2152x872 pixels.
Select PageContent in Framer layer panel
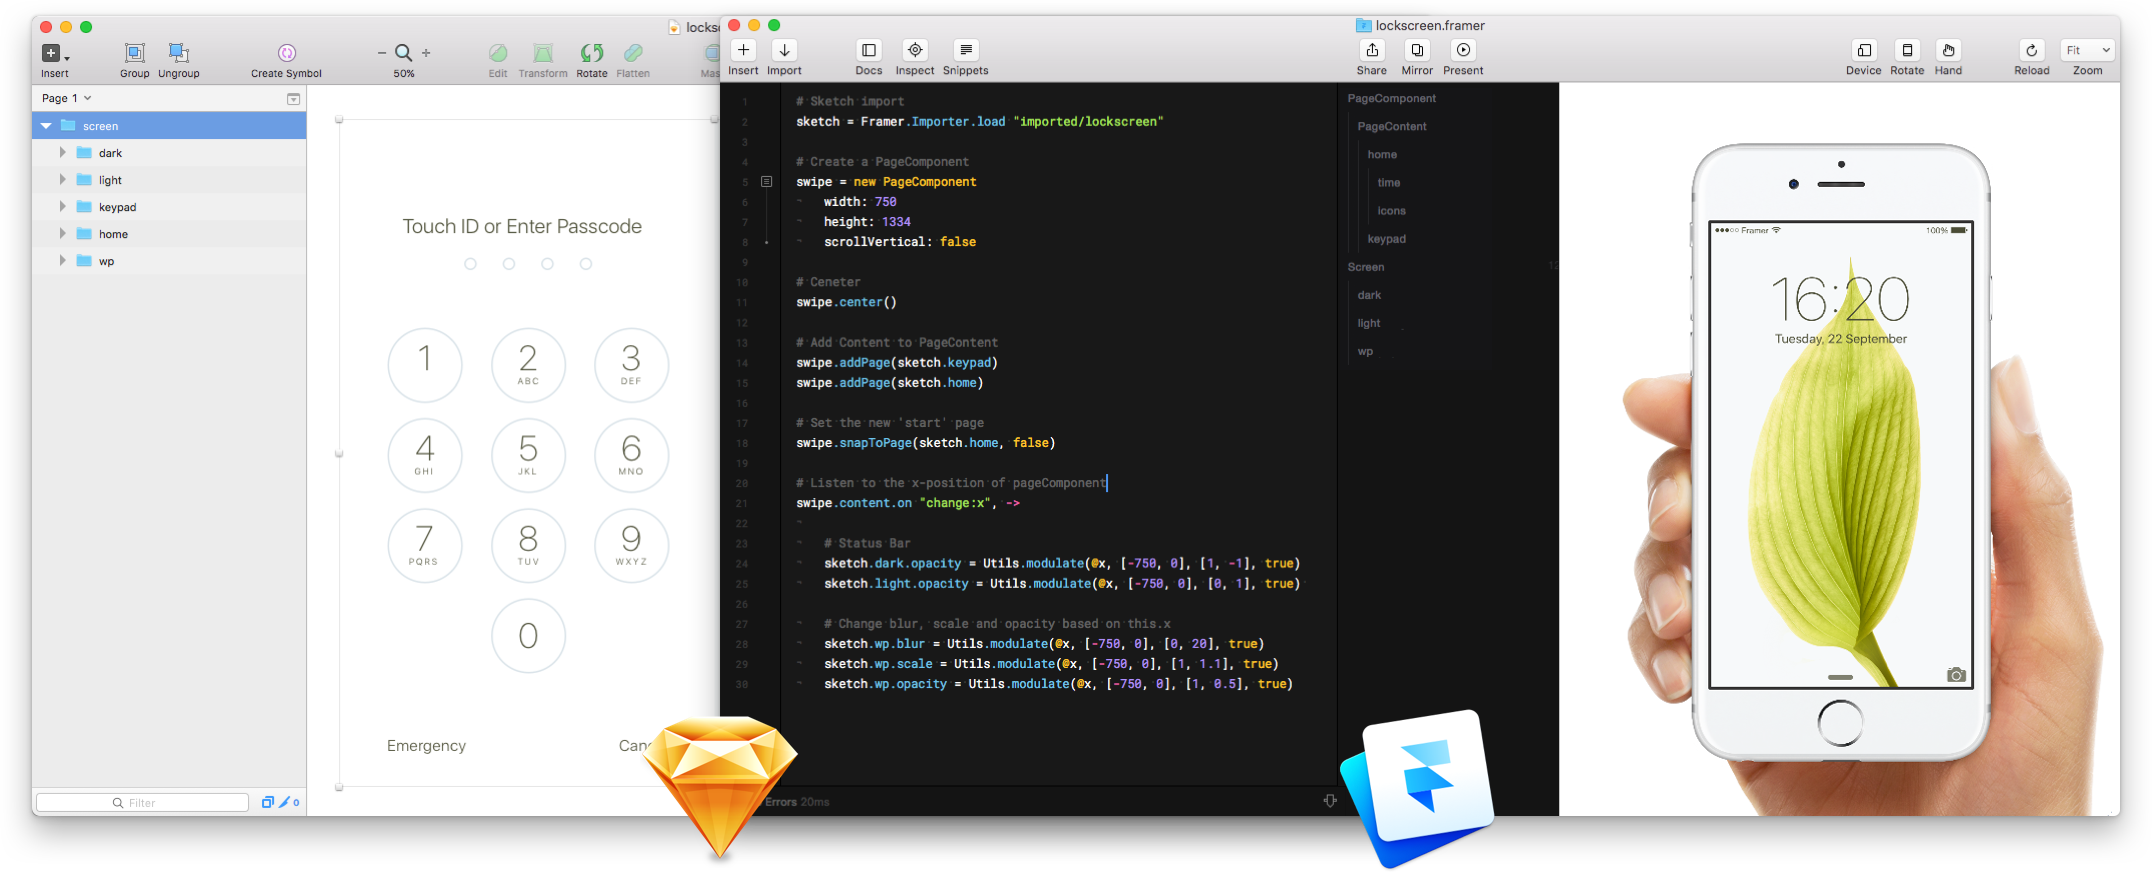[1392, 127]
